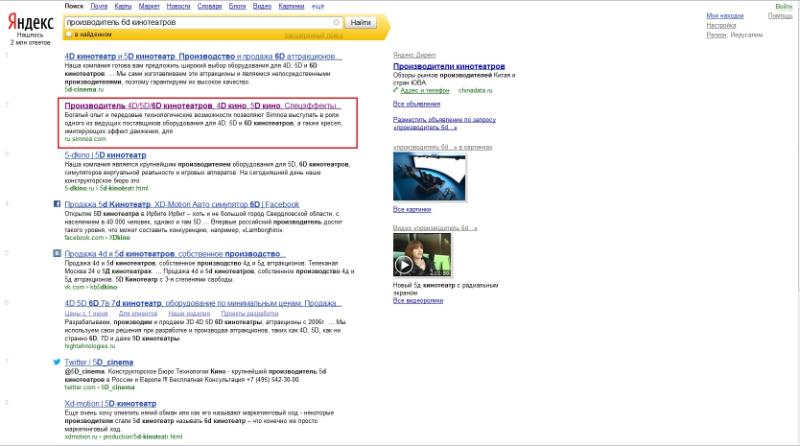Open result 'Продажа 4d и 5d кинотеатров, собственное производство'
This screenshot has width=800, height=446.
pyautogui.click(x=174, y=254)
